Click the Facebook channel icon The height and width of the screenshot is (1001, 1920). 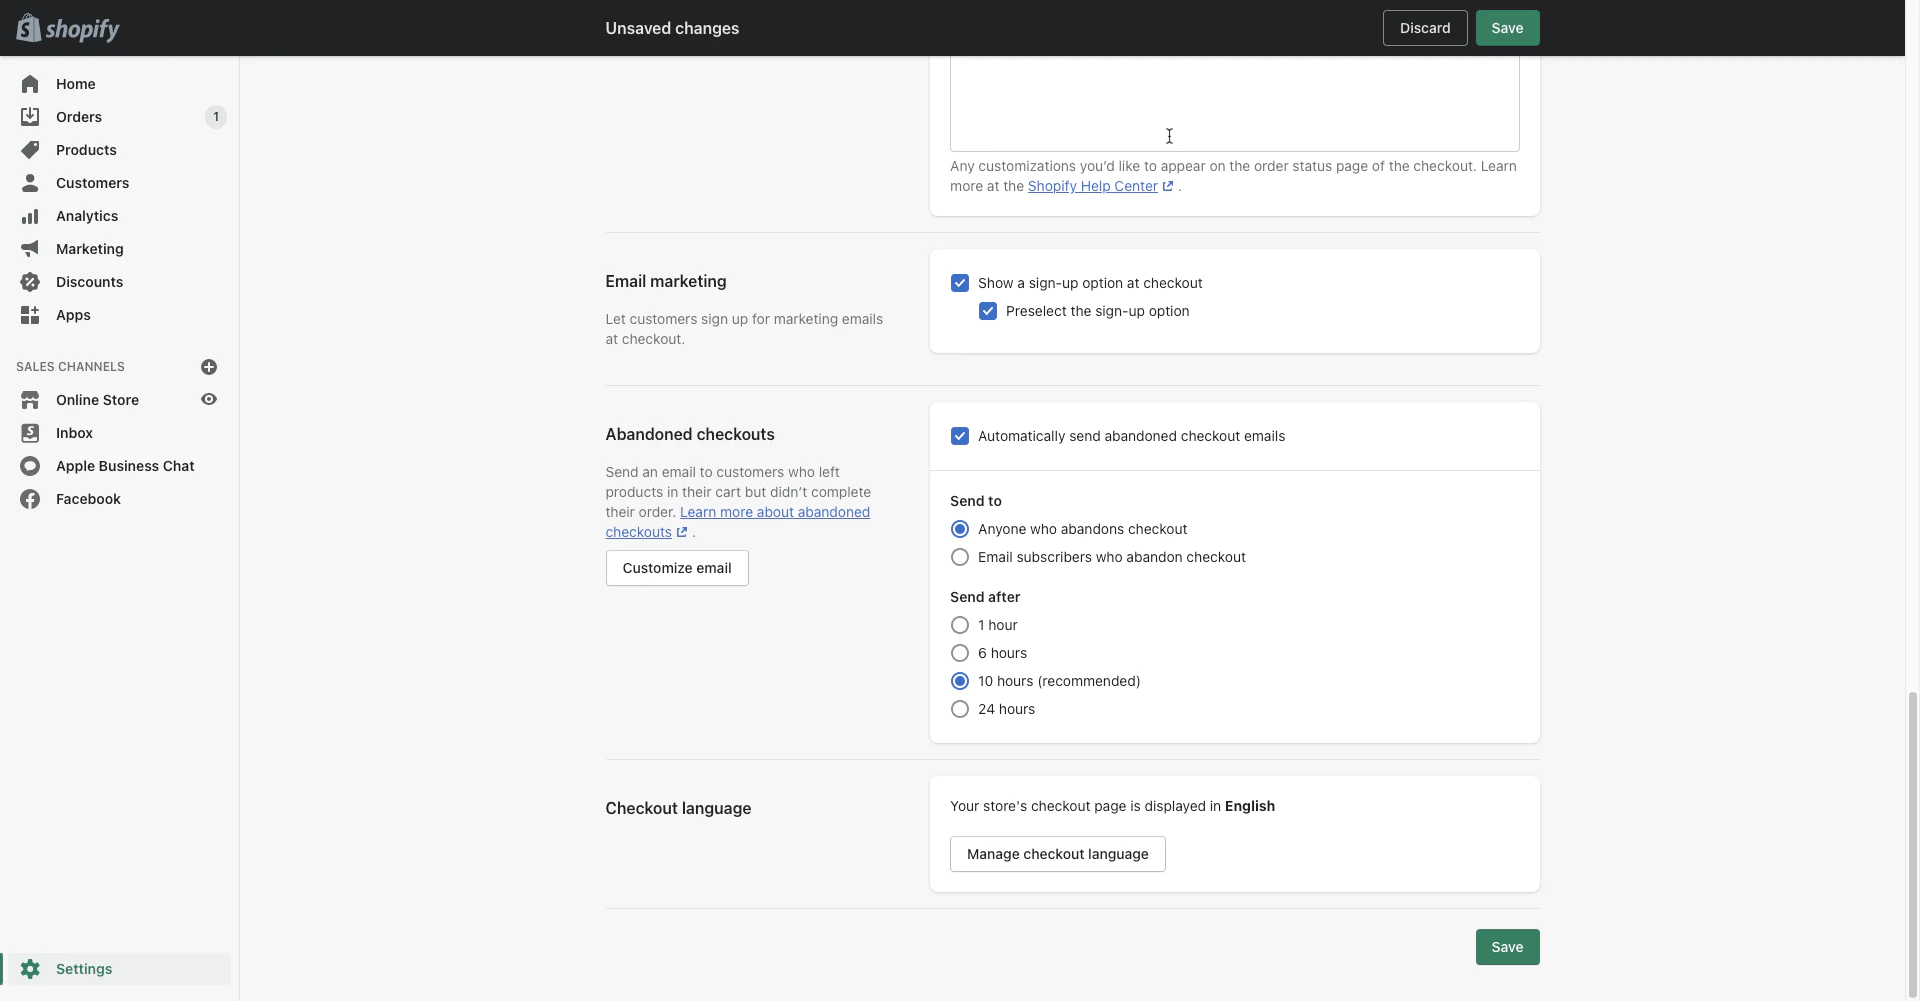tap(30, 499)
